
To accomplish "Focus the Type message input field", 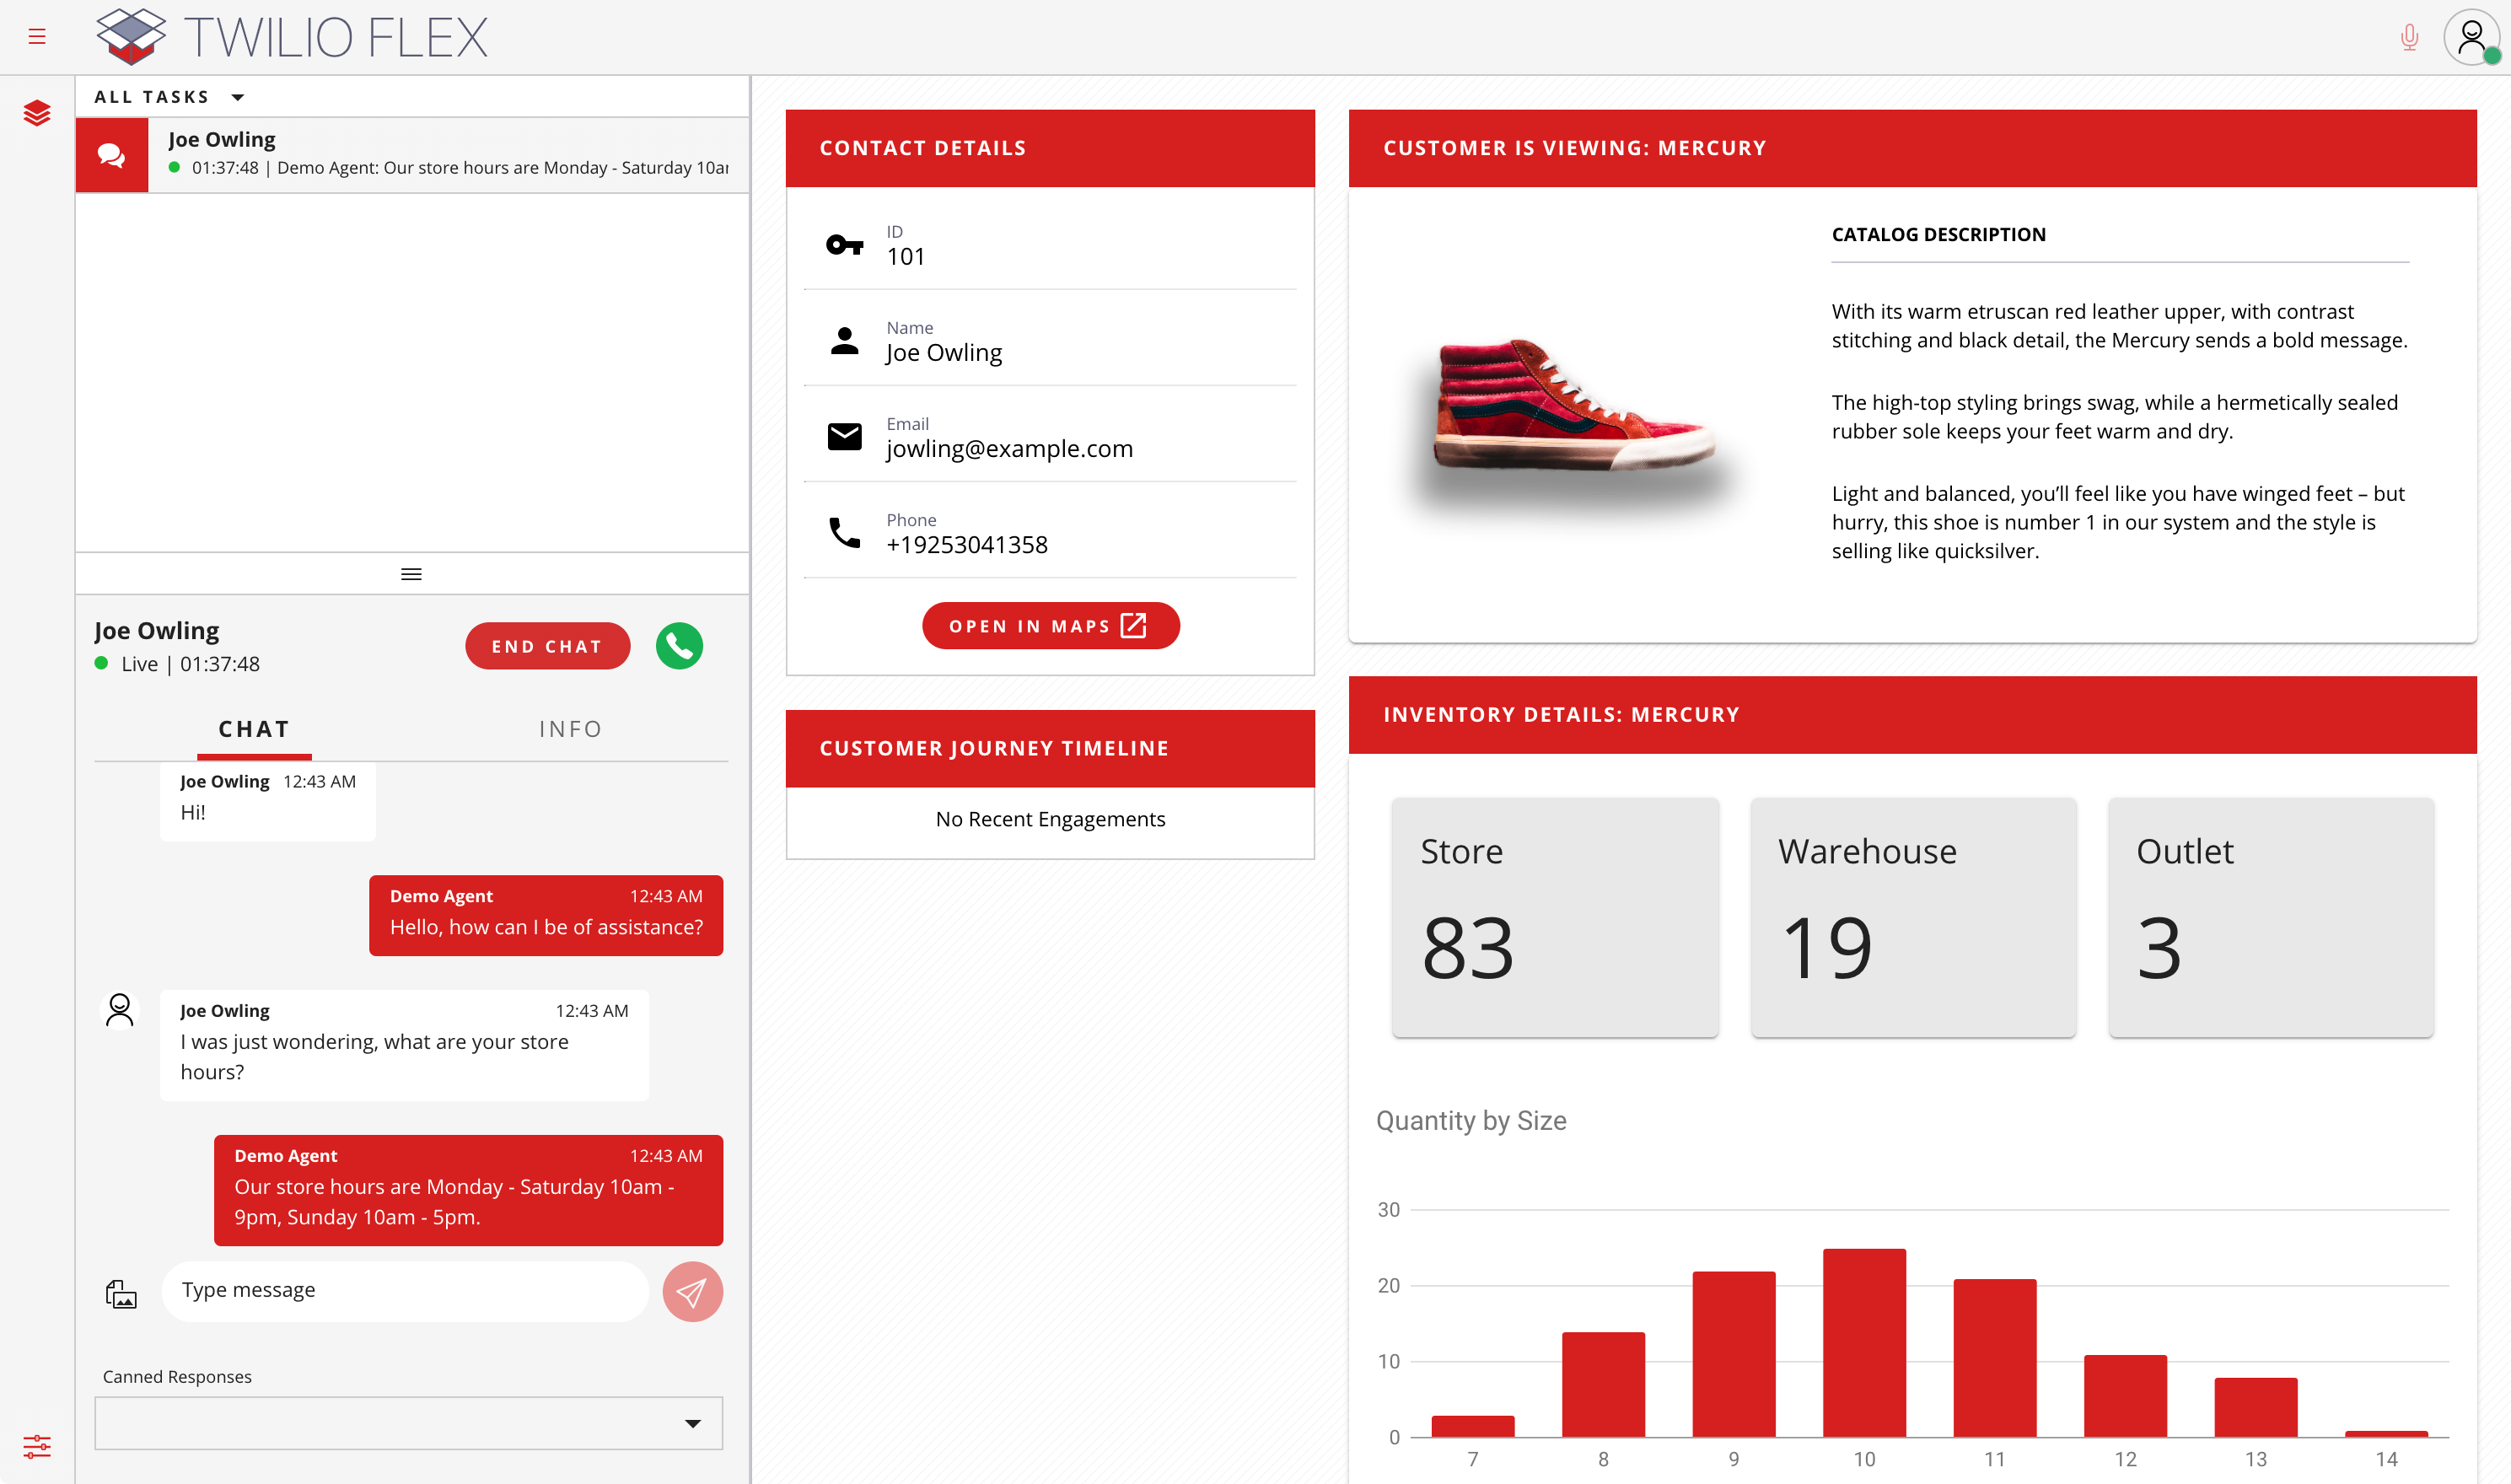I will click(x=405, y=1290).
